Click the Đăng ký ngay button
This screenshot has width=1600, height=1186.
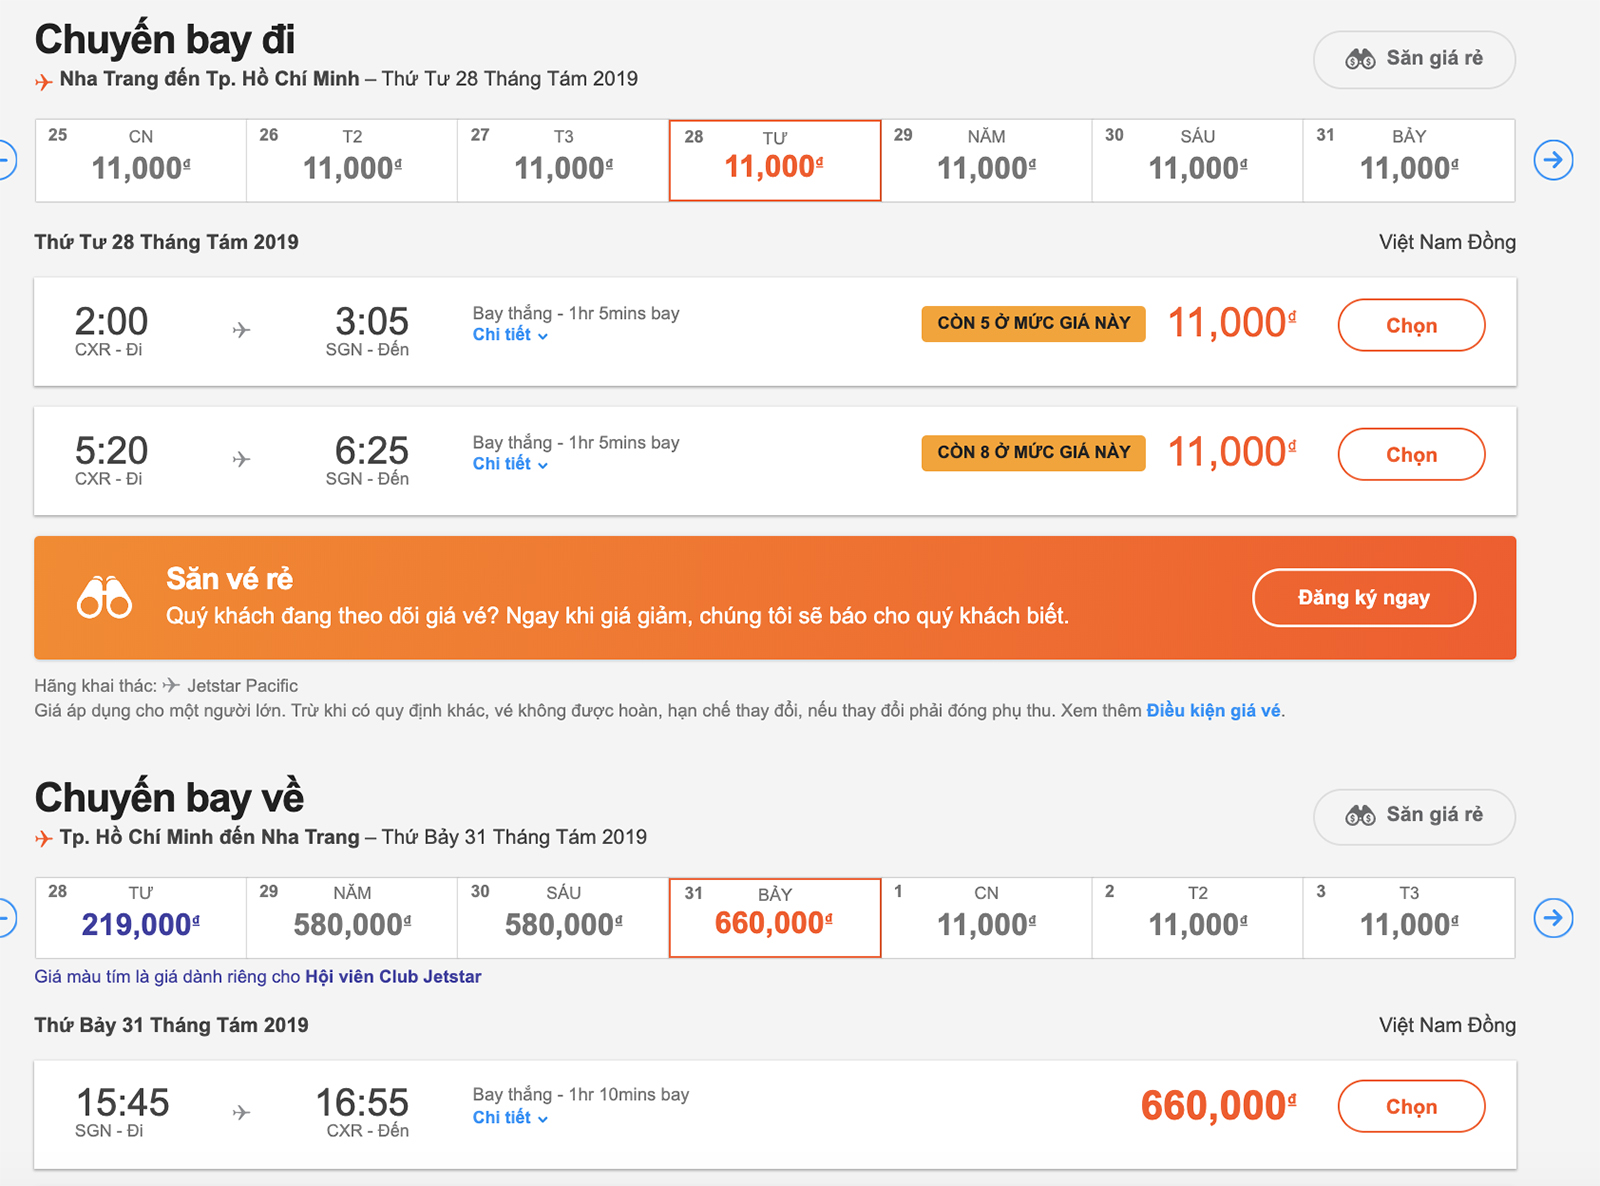[1364, 598]
